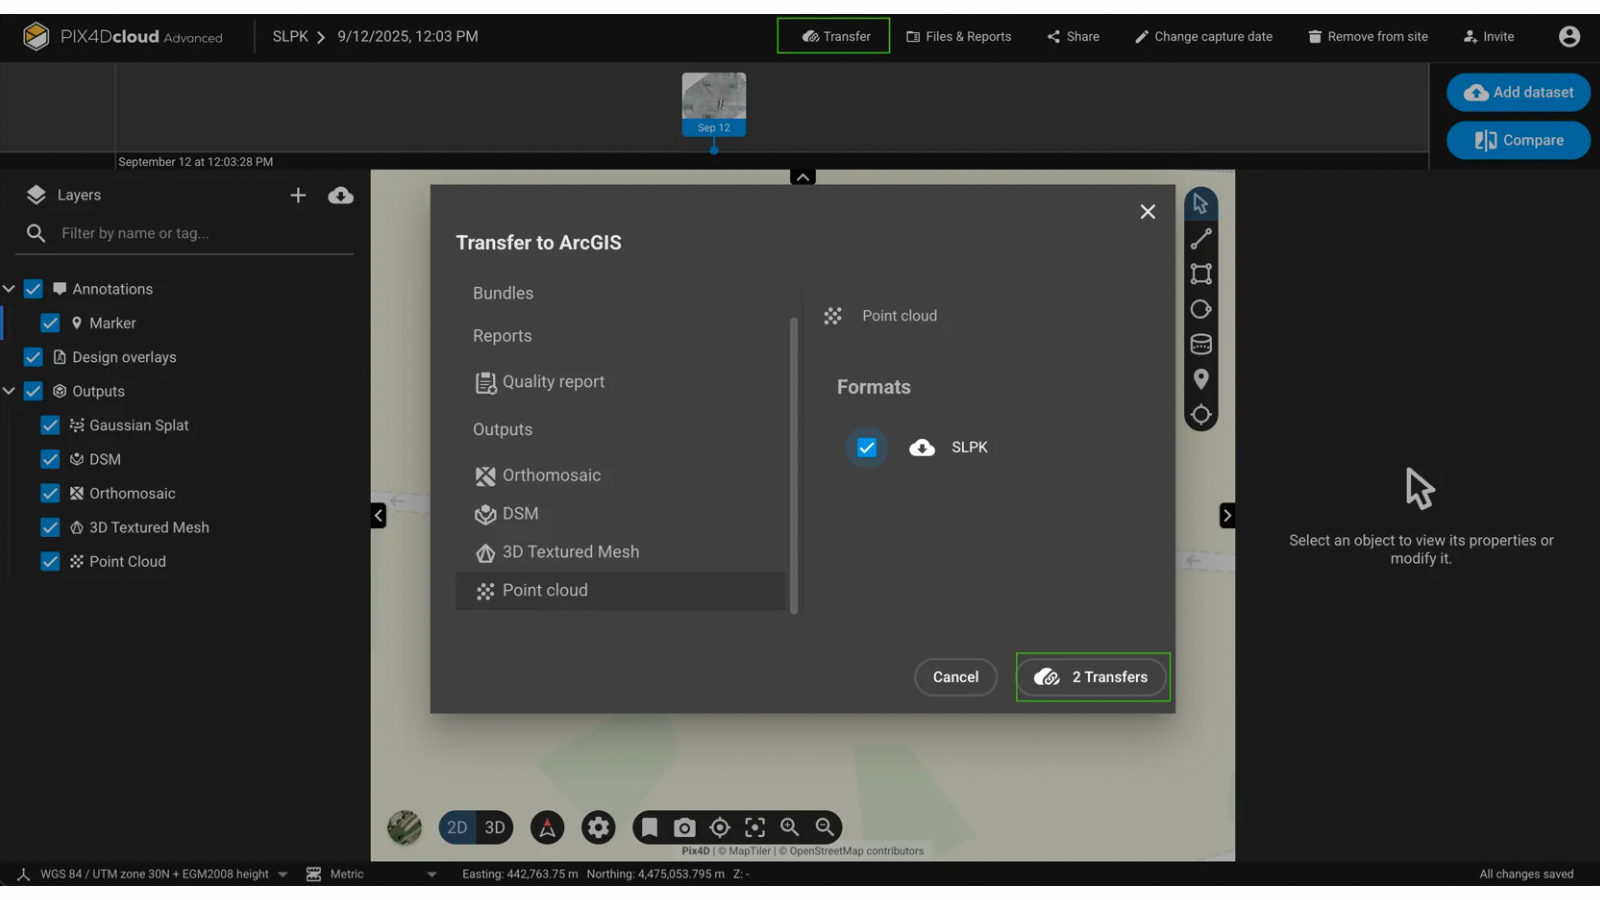This screenshot has height=900, width=1600.
Task: Select Point cloud in transfer dialog
Action: (x=621, y=591)
